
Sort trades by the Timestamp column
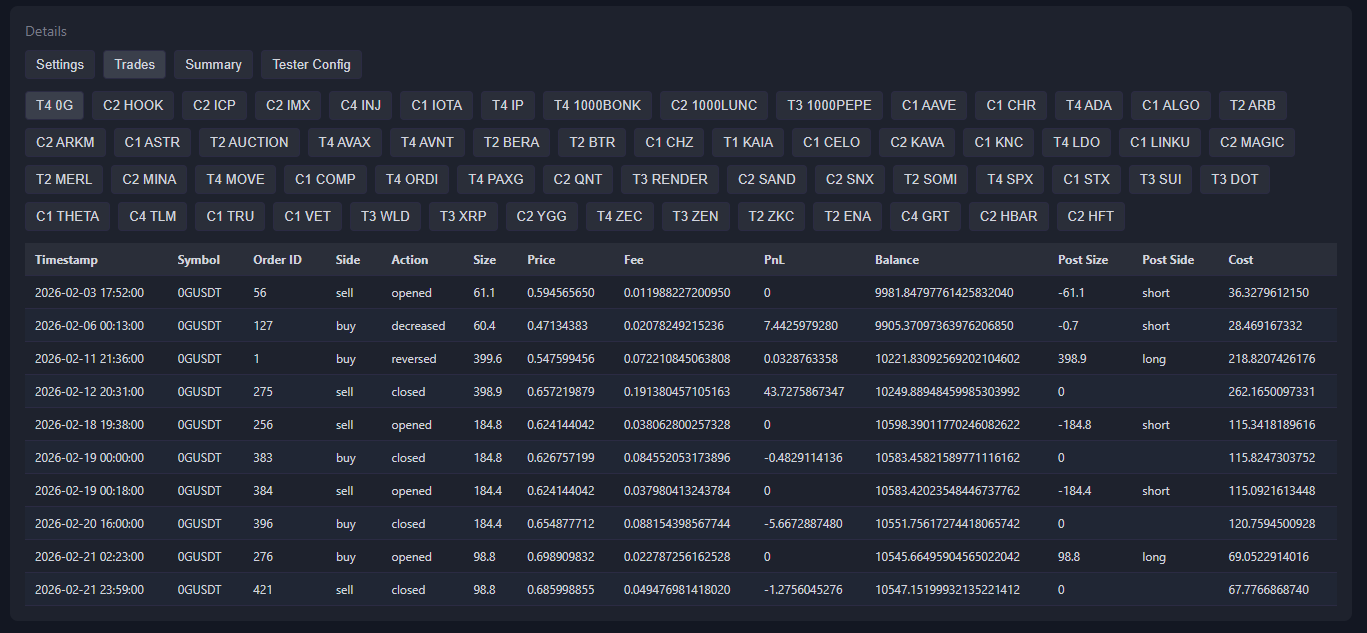click(x=66, y=259)
